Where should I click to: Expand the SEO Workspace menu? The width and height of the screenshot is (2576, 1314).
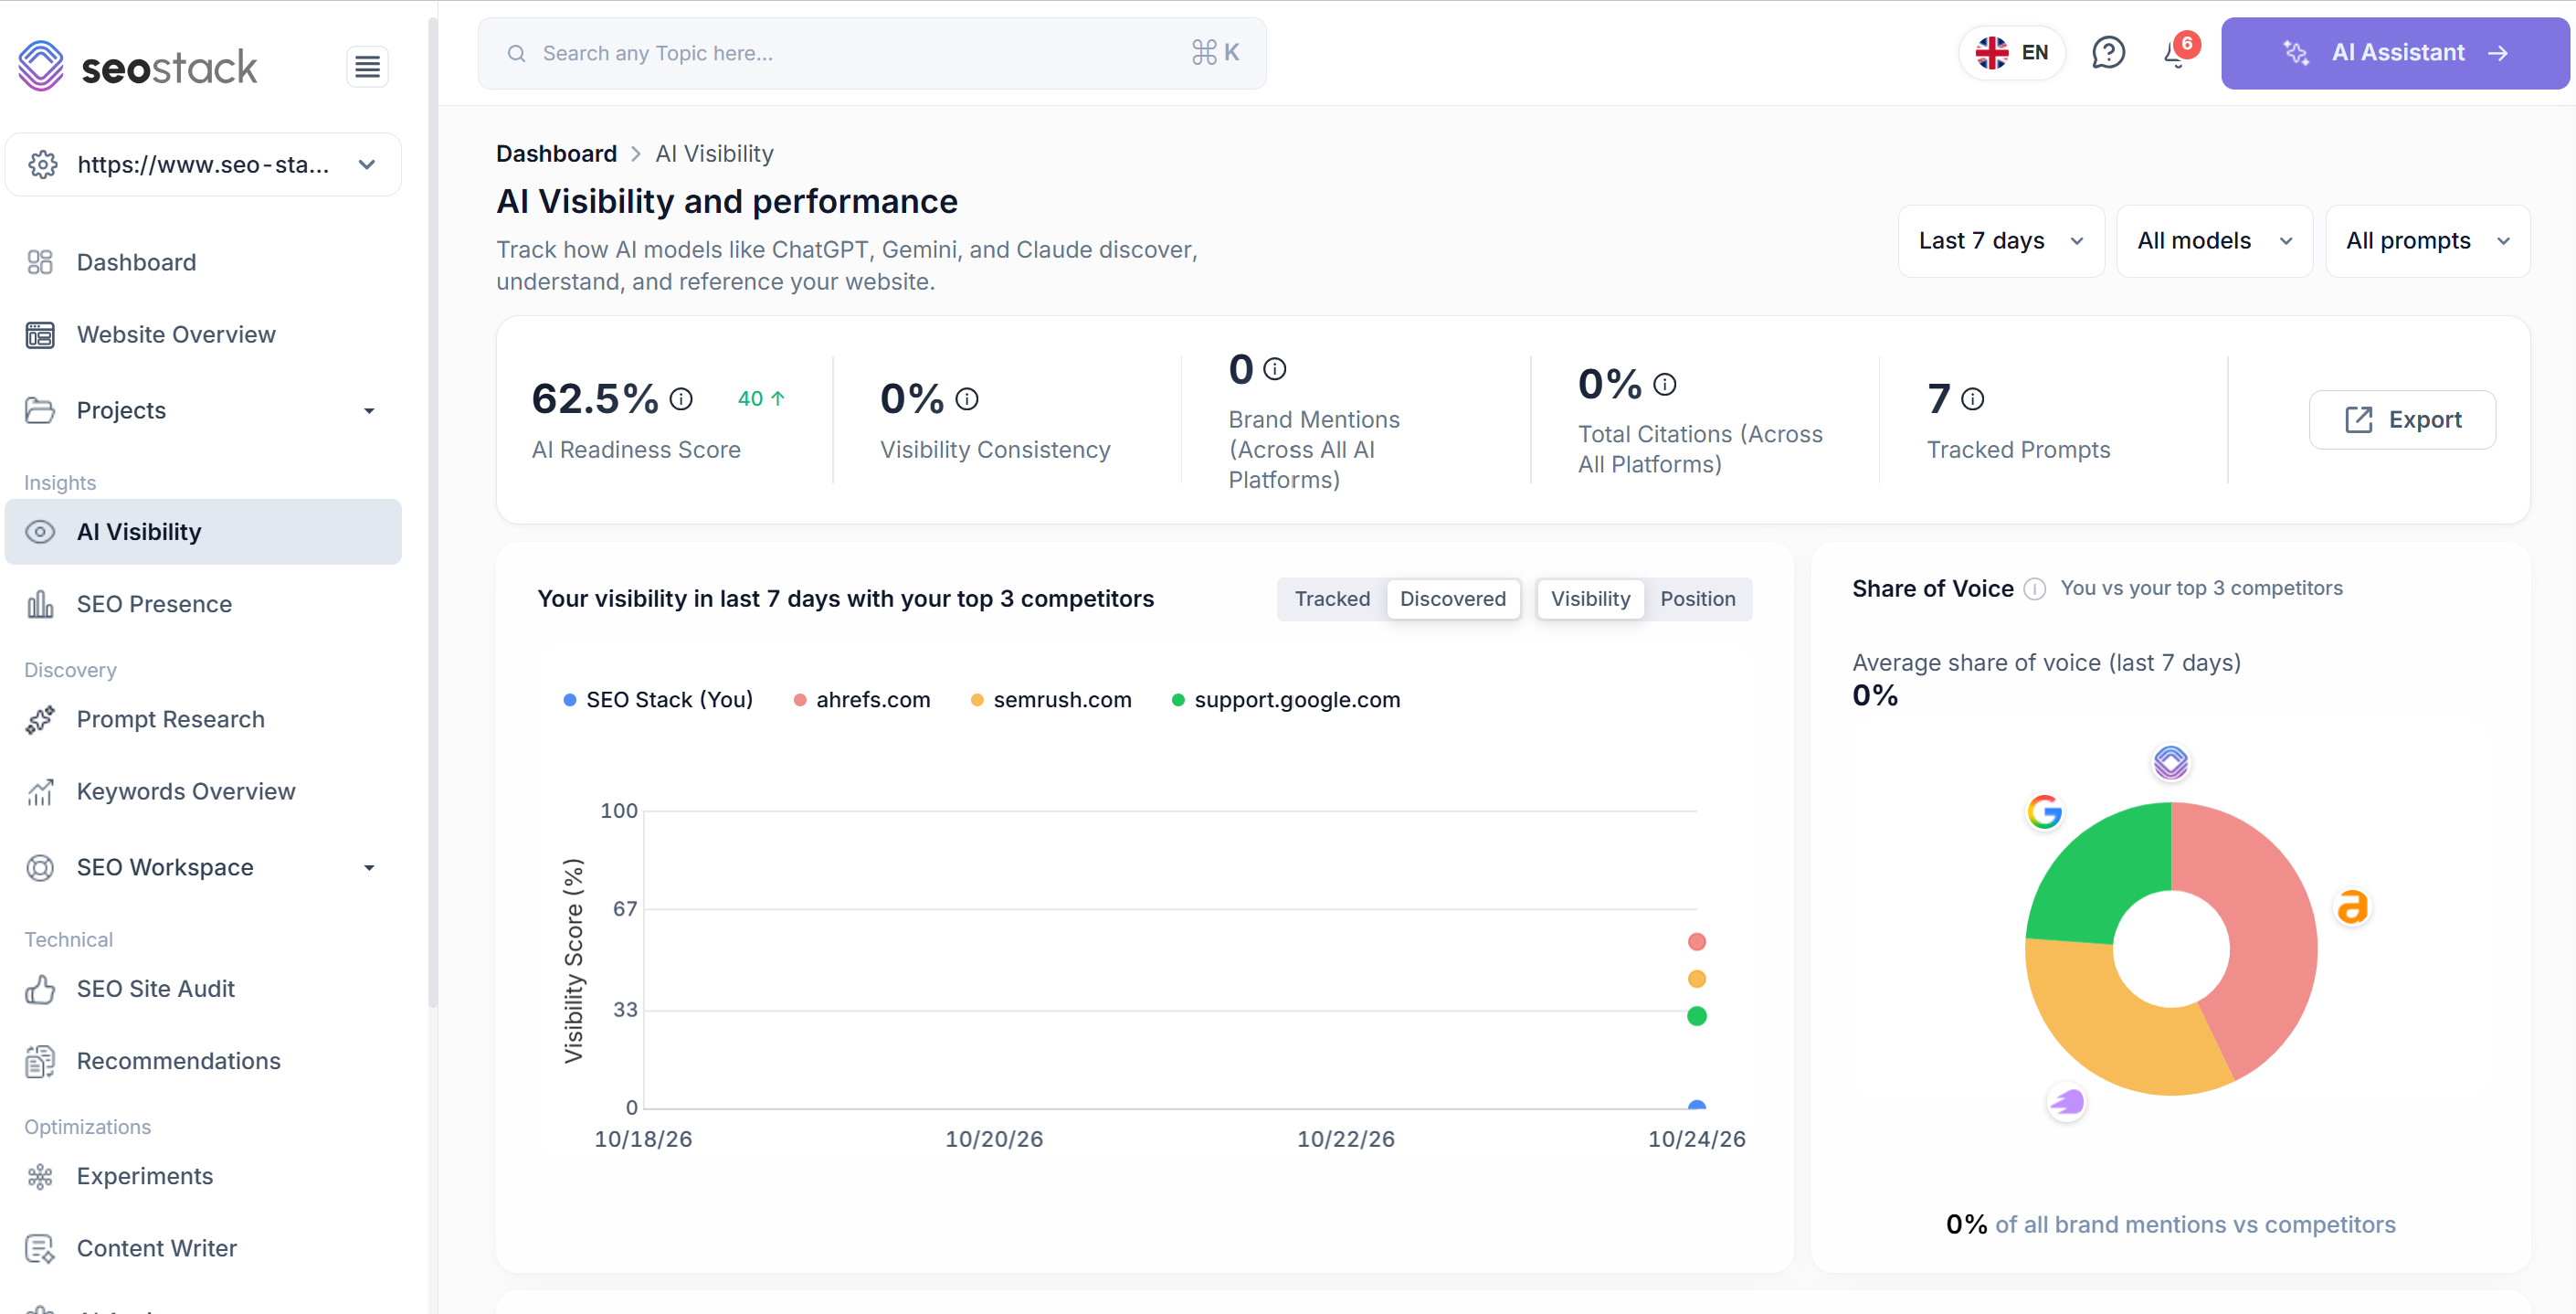203,868
